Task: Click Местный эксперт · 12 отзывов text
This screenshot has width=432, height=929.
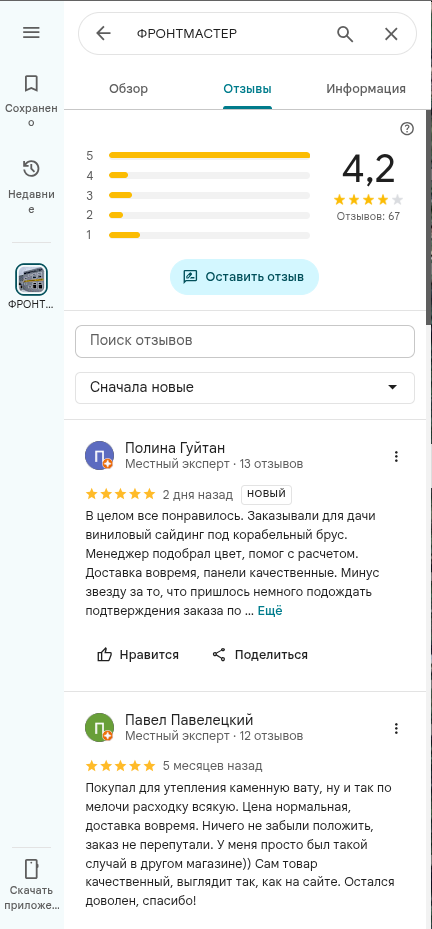Action: point(214,736)
